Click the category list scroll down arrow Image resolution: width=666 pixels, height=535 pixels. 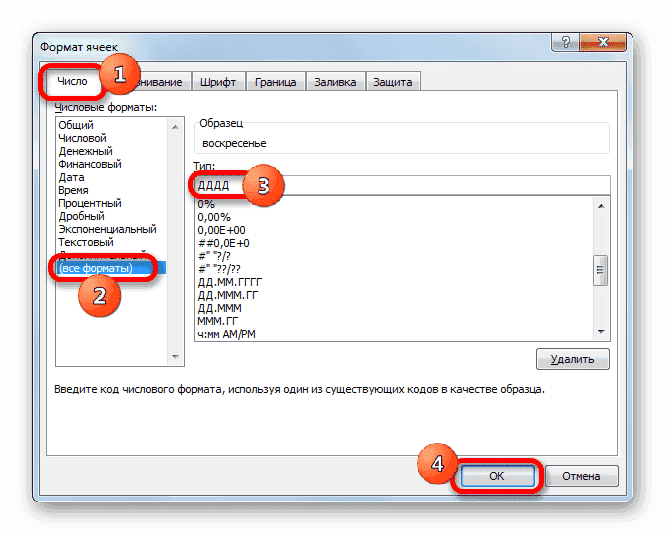175,357
